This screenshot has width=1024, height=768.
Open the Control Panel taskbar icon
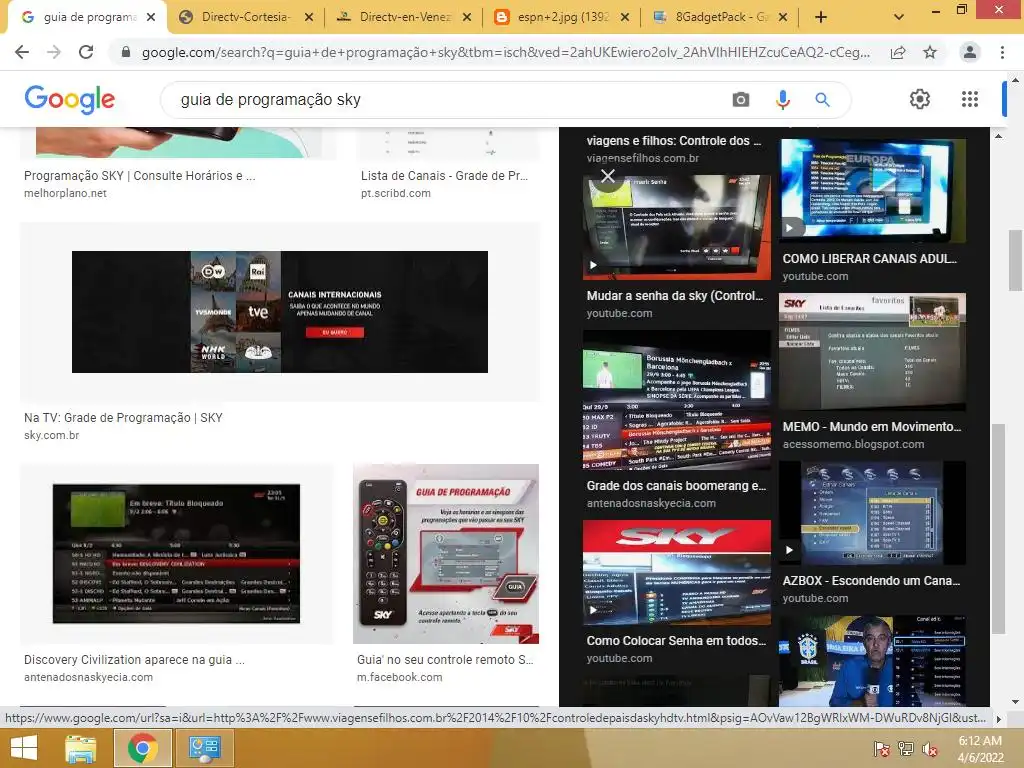pos(204,748)
